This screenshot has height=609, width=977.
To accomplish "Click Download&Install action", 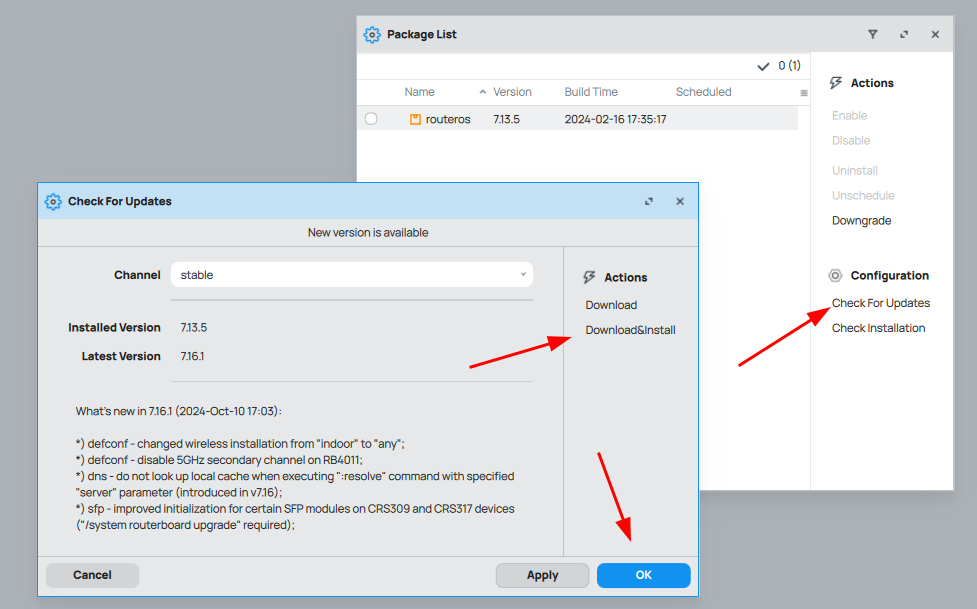I will pos(630,330).
